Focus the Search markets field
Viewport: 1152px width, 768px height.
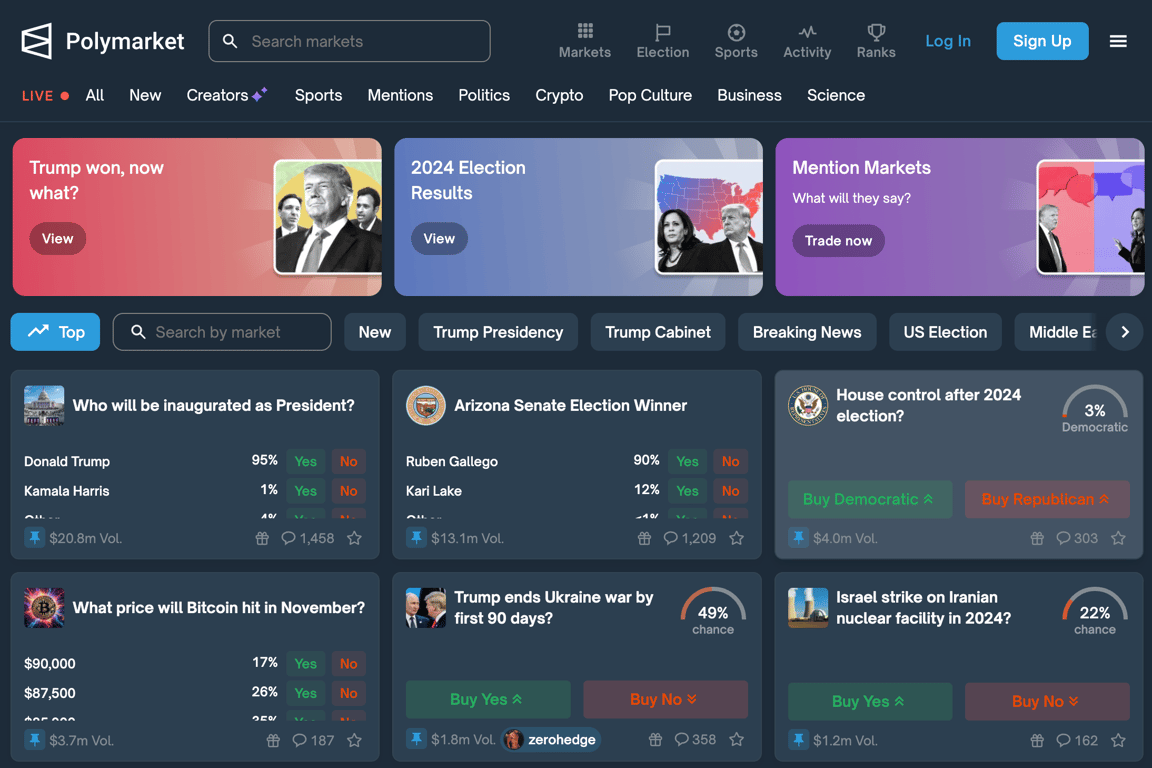coord(350,41)
